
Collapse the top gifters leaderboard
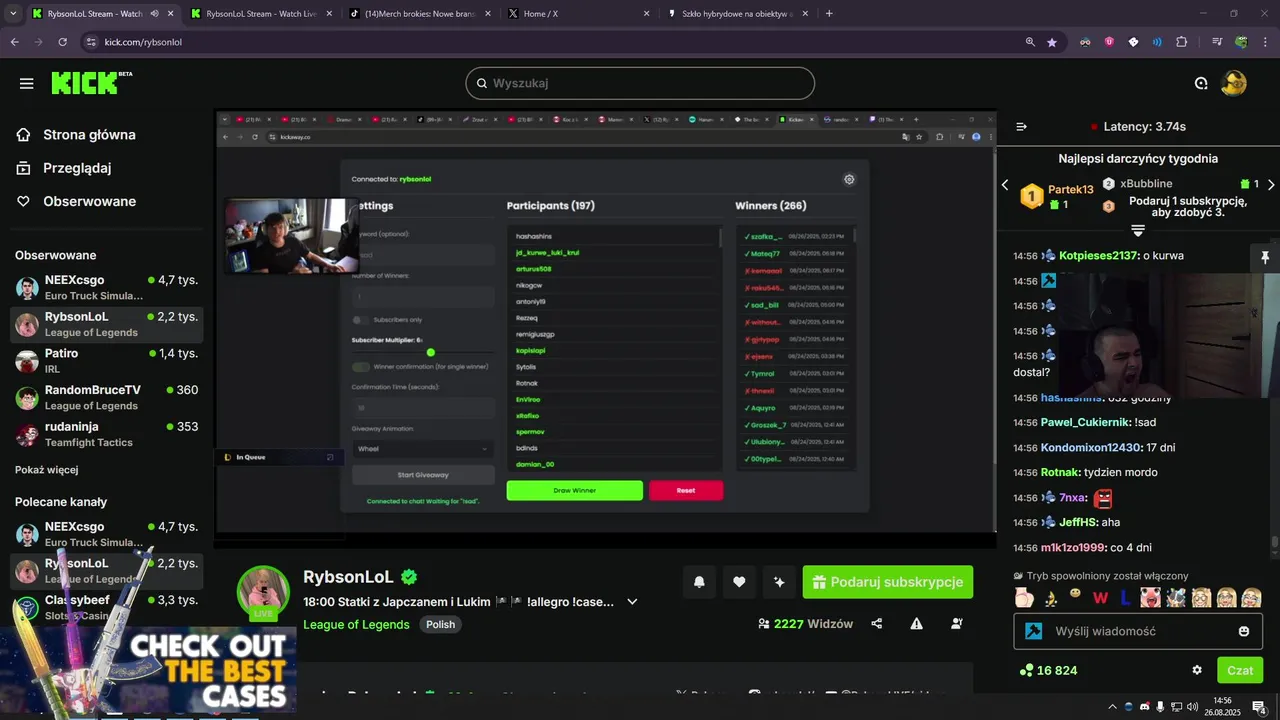tap(1138, 231)
